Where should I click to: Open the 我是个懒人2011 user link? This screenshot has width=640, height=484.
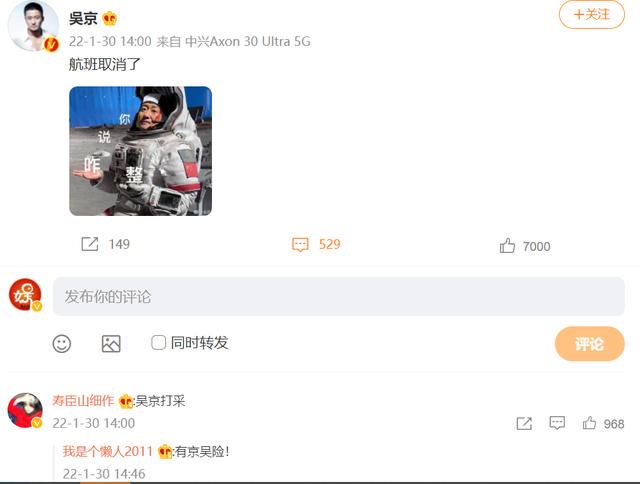[x=108, y=451]
